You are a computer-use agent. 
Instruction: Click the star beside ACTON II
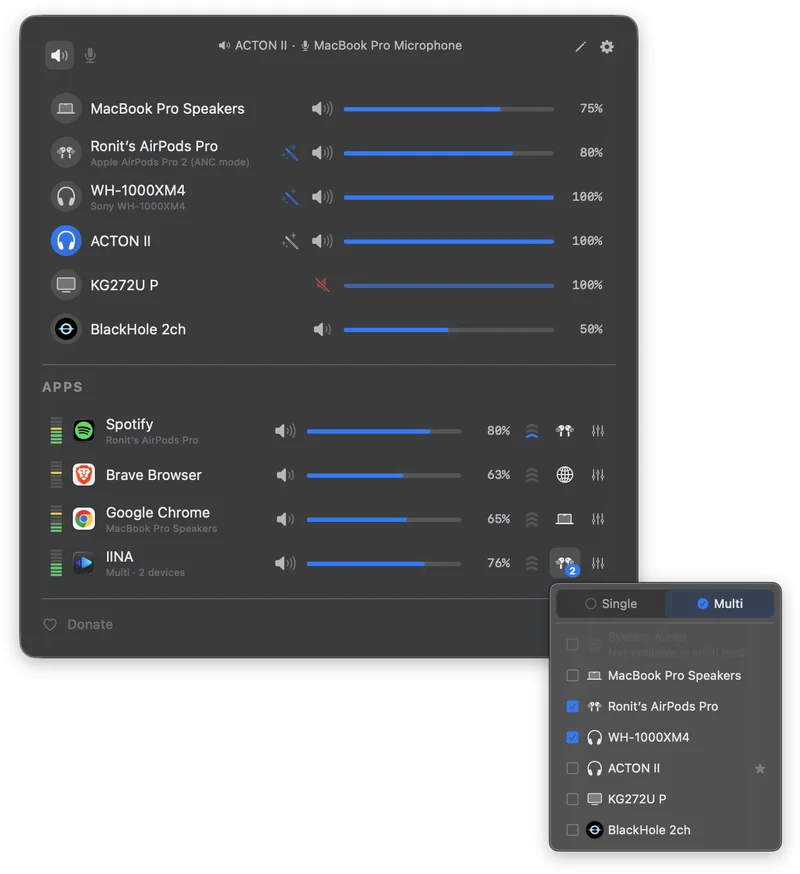(x=760, y=769)
